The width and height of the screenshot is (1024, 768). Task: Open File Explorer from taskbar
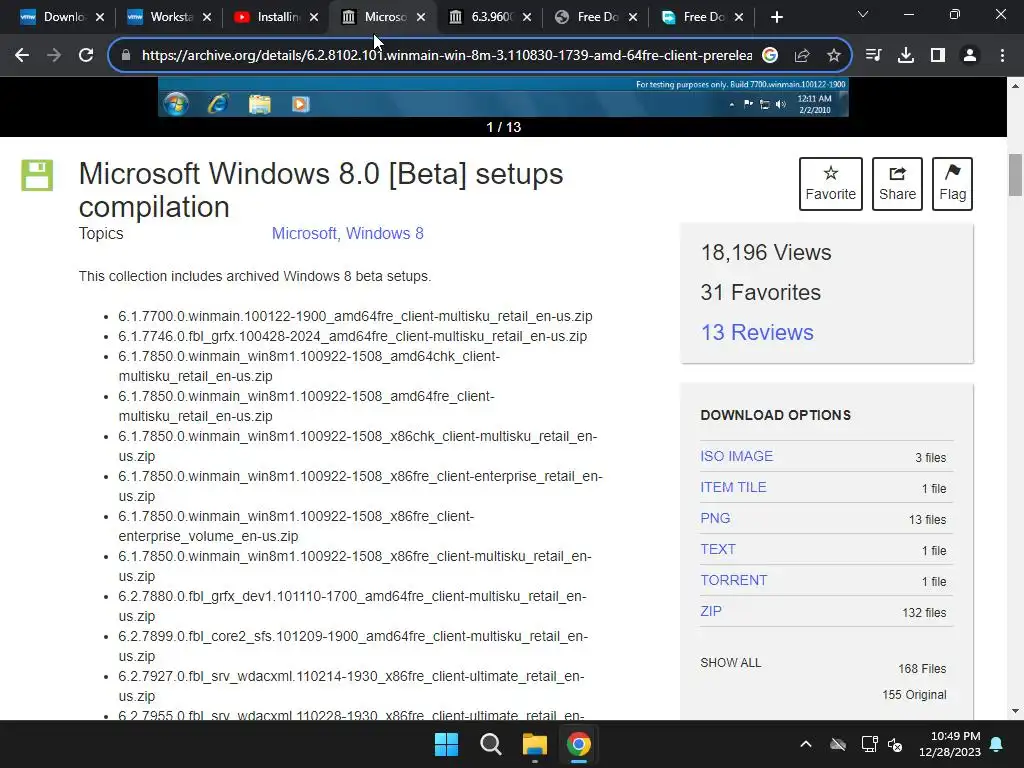[534, 744]
